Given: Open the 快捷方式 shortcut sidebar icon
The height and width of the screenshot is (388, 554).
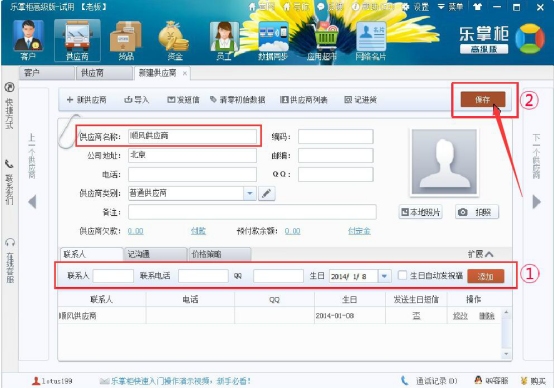Looking at the screenshot, I should pos(10,87).
